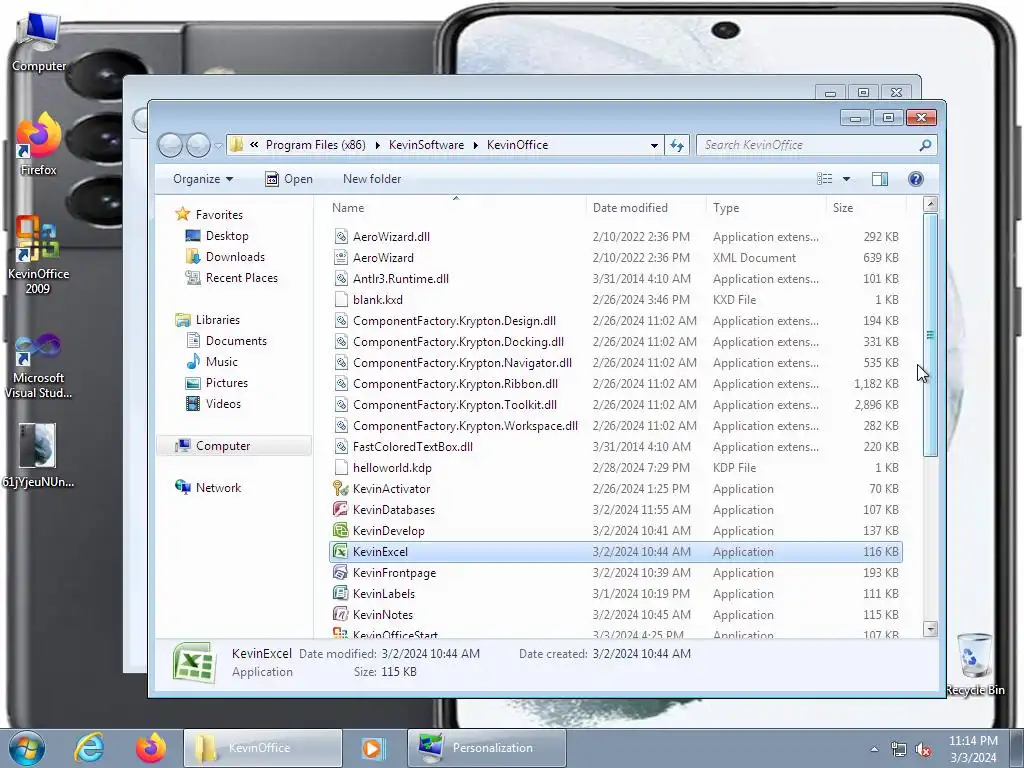Launch Internet Explorer from taskbar
The image size is (1024, 768).
click(x=89, y=748)
